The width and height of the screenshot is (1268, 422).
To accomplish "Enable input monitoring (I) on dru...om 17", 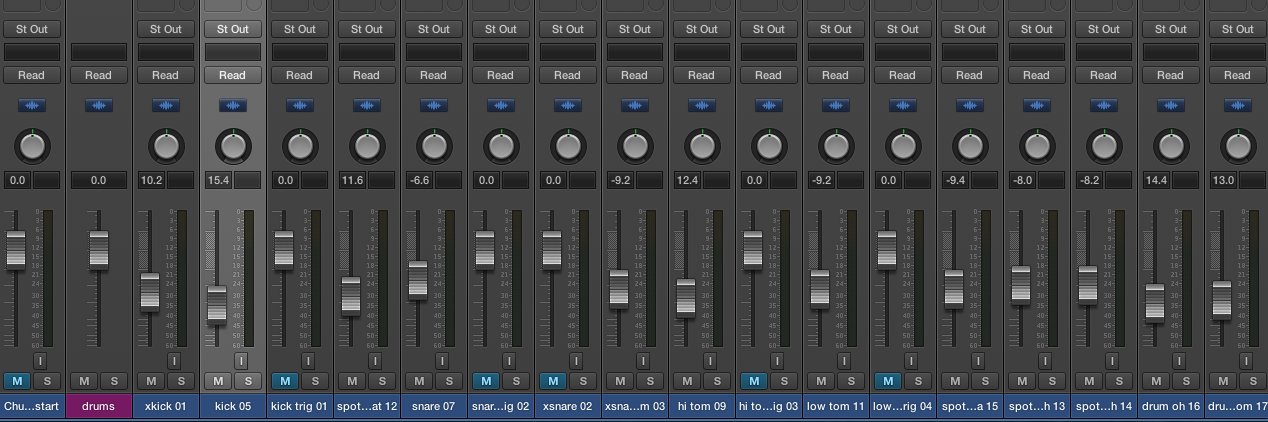I will (x=1246, y=360).
